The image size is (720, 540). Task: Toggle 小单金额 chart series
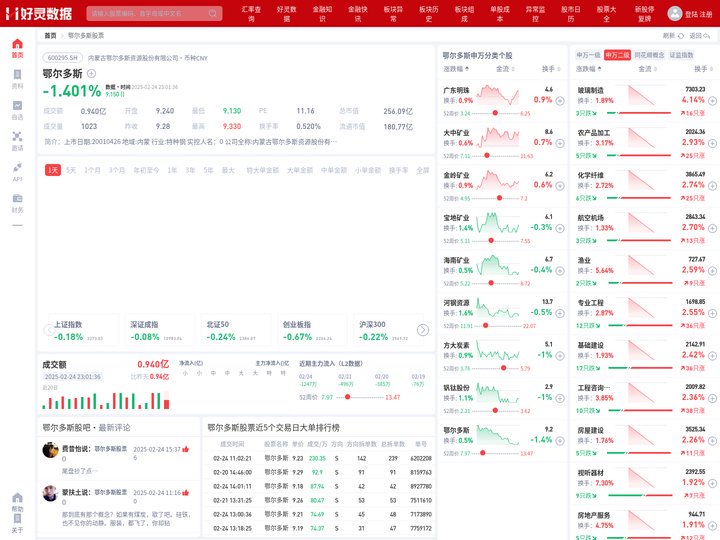pos(368,170)
